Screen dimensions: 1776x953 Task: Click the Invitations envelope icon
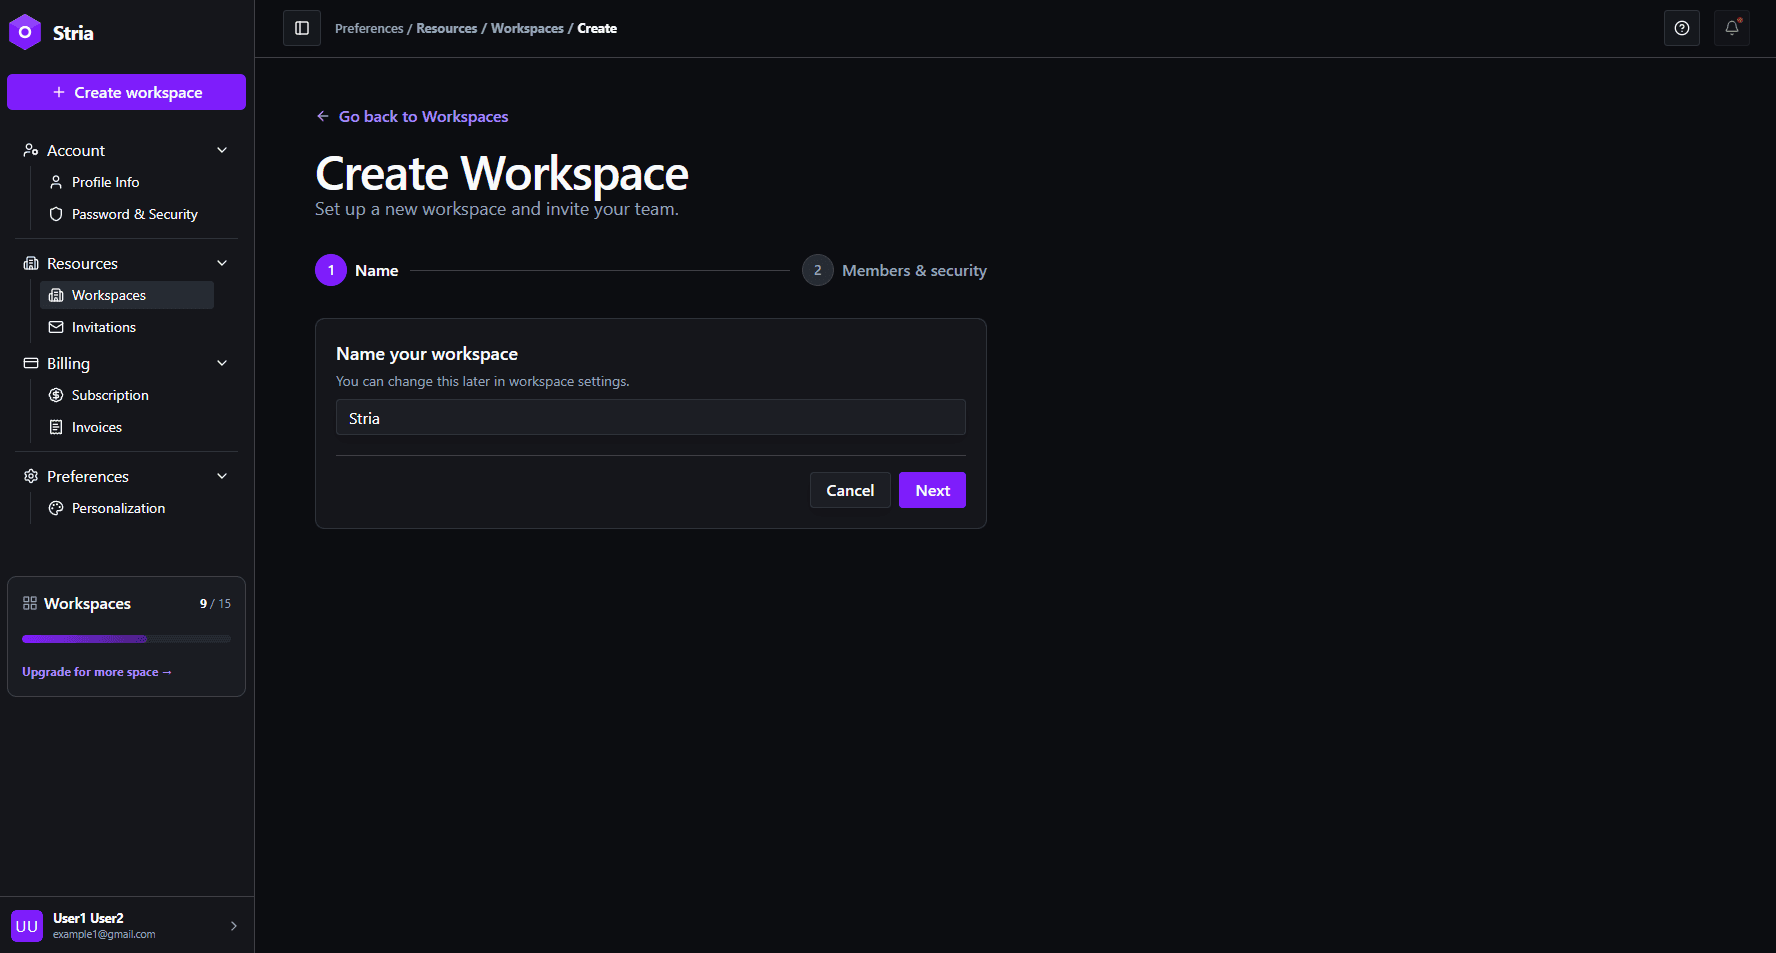pos(56,327)
